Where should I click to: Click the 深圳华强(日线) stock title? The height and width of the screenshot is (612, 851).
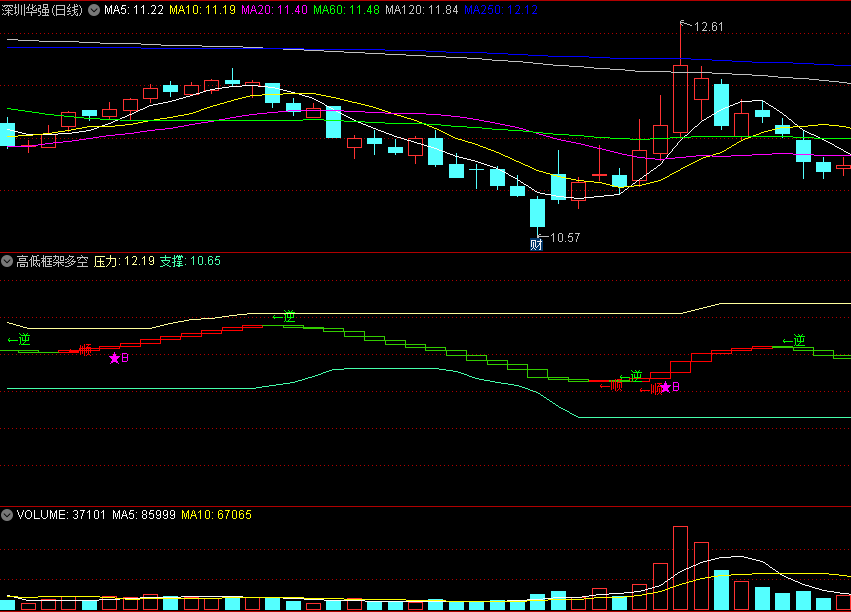(x=42, y=10)
